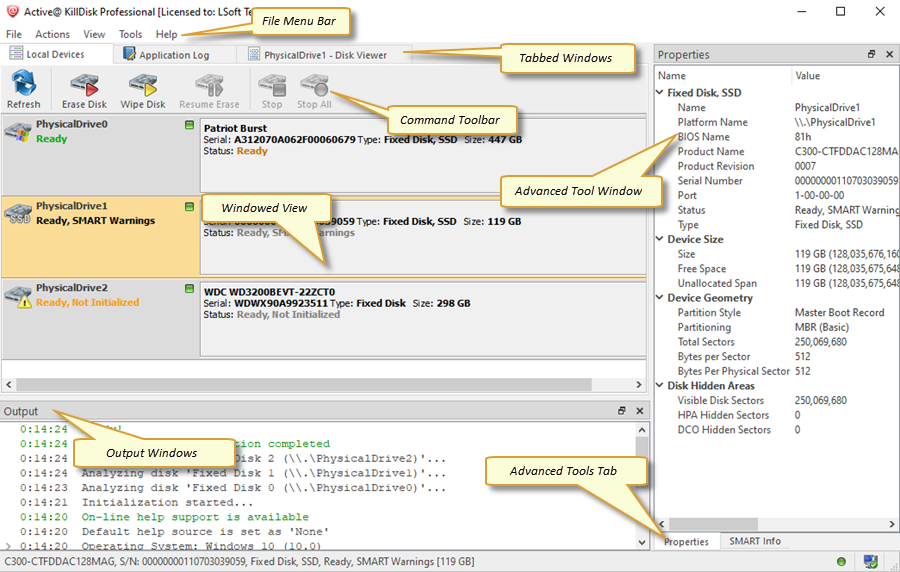Viewport: 900px width, 572px height.
Task: Select the PhysicalDrive2 warning disk icon
Action: click(x=18, y=296)
